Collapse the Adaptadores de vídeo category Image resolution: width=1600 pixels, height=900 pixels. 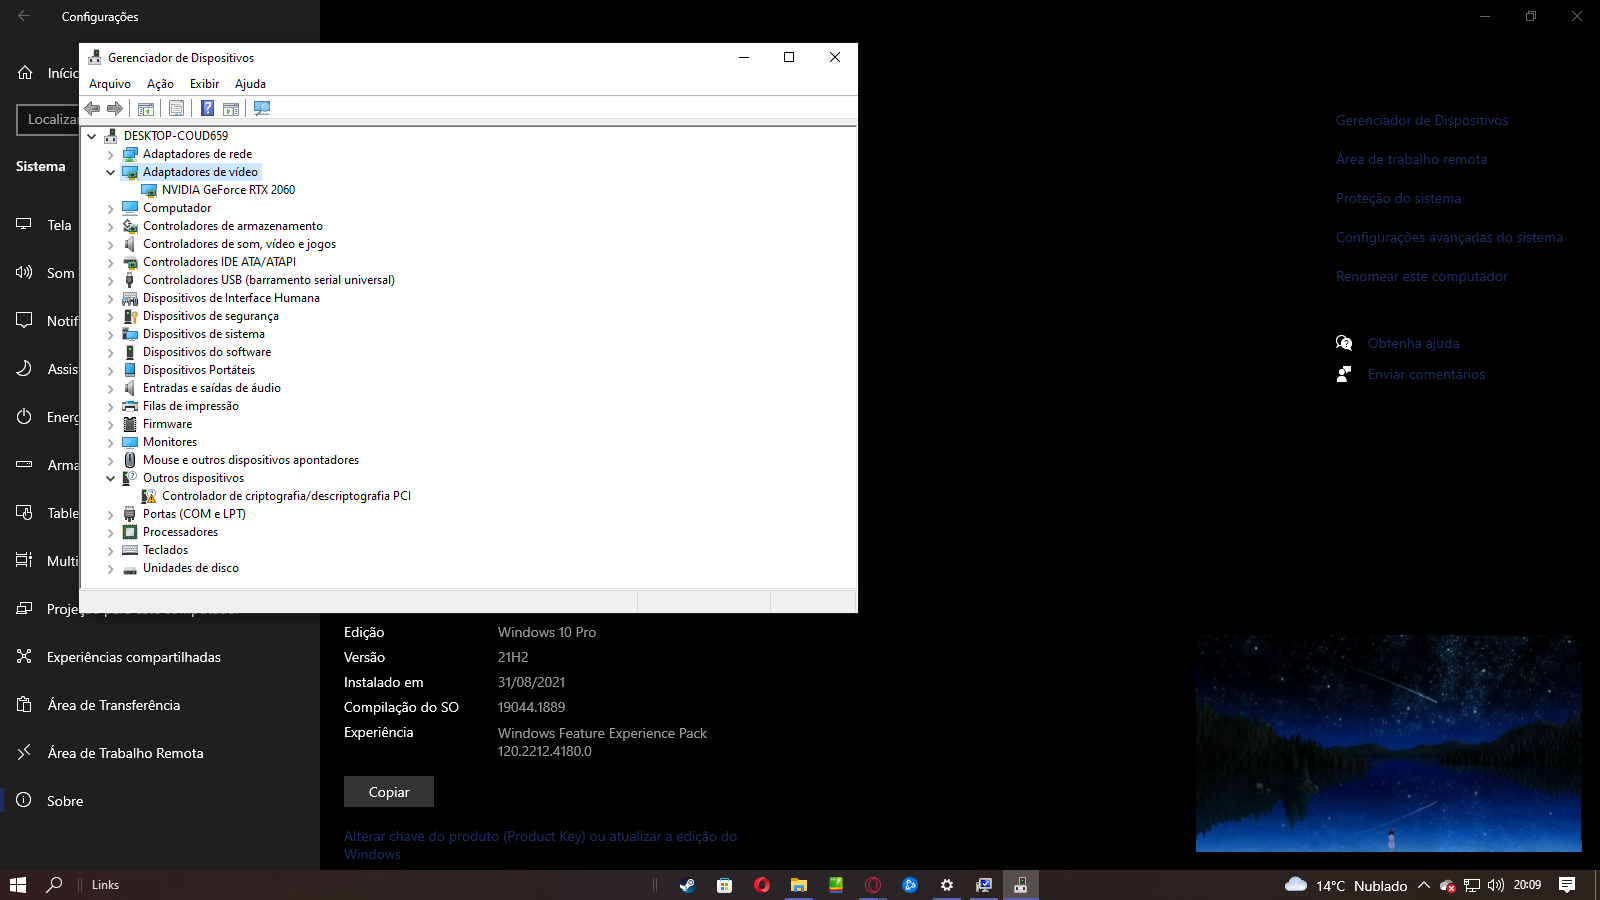click(111, 172)
